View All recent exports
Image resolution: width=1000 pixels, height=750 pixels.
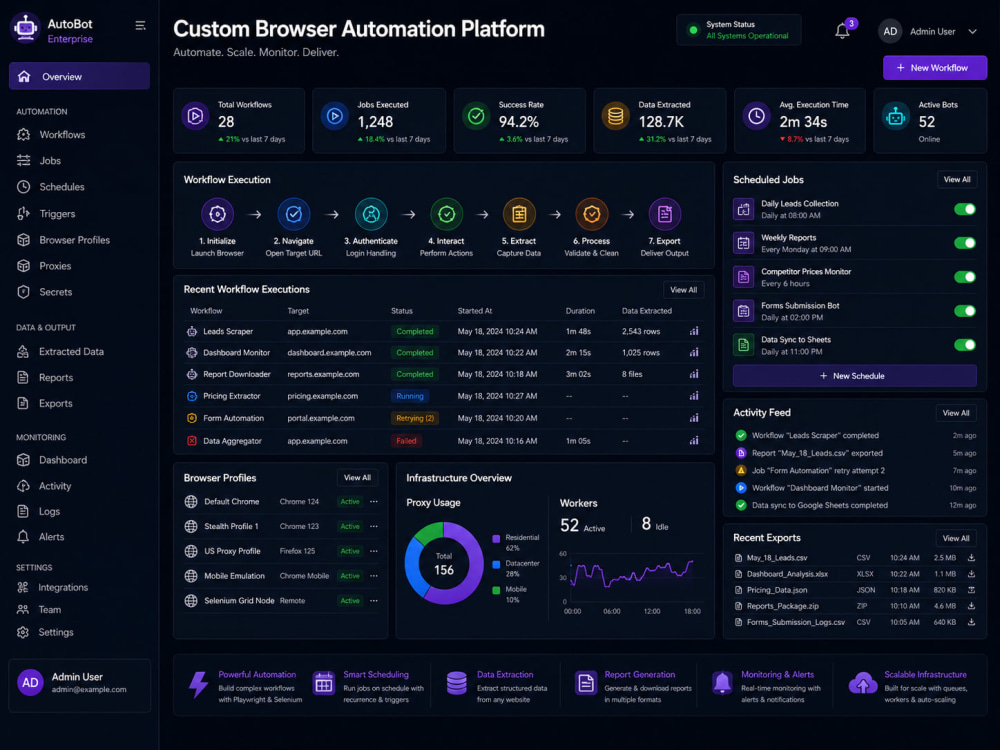(x=955, y=538)
